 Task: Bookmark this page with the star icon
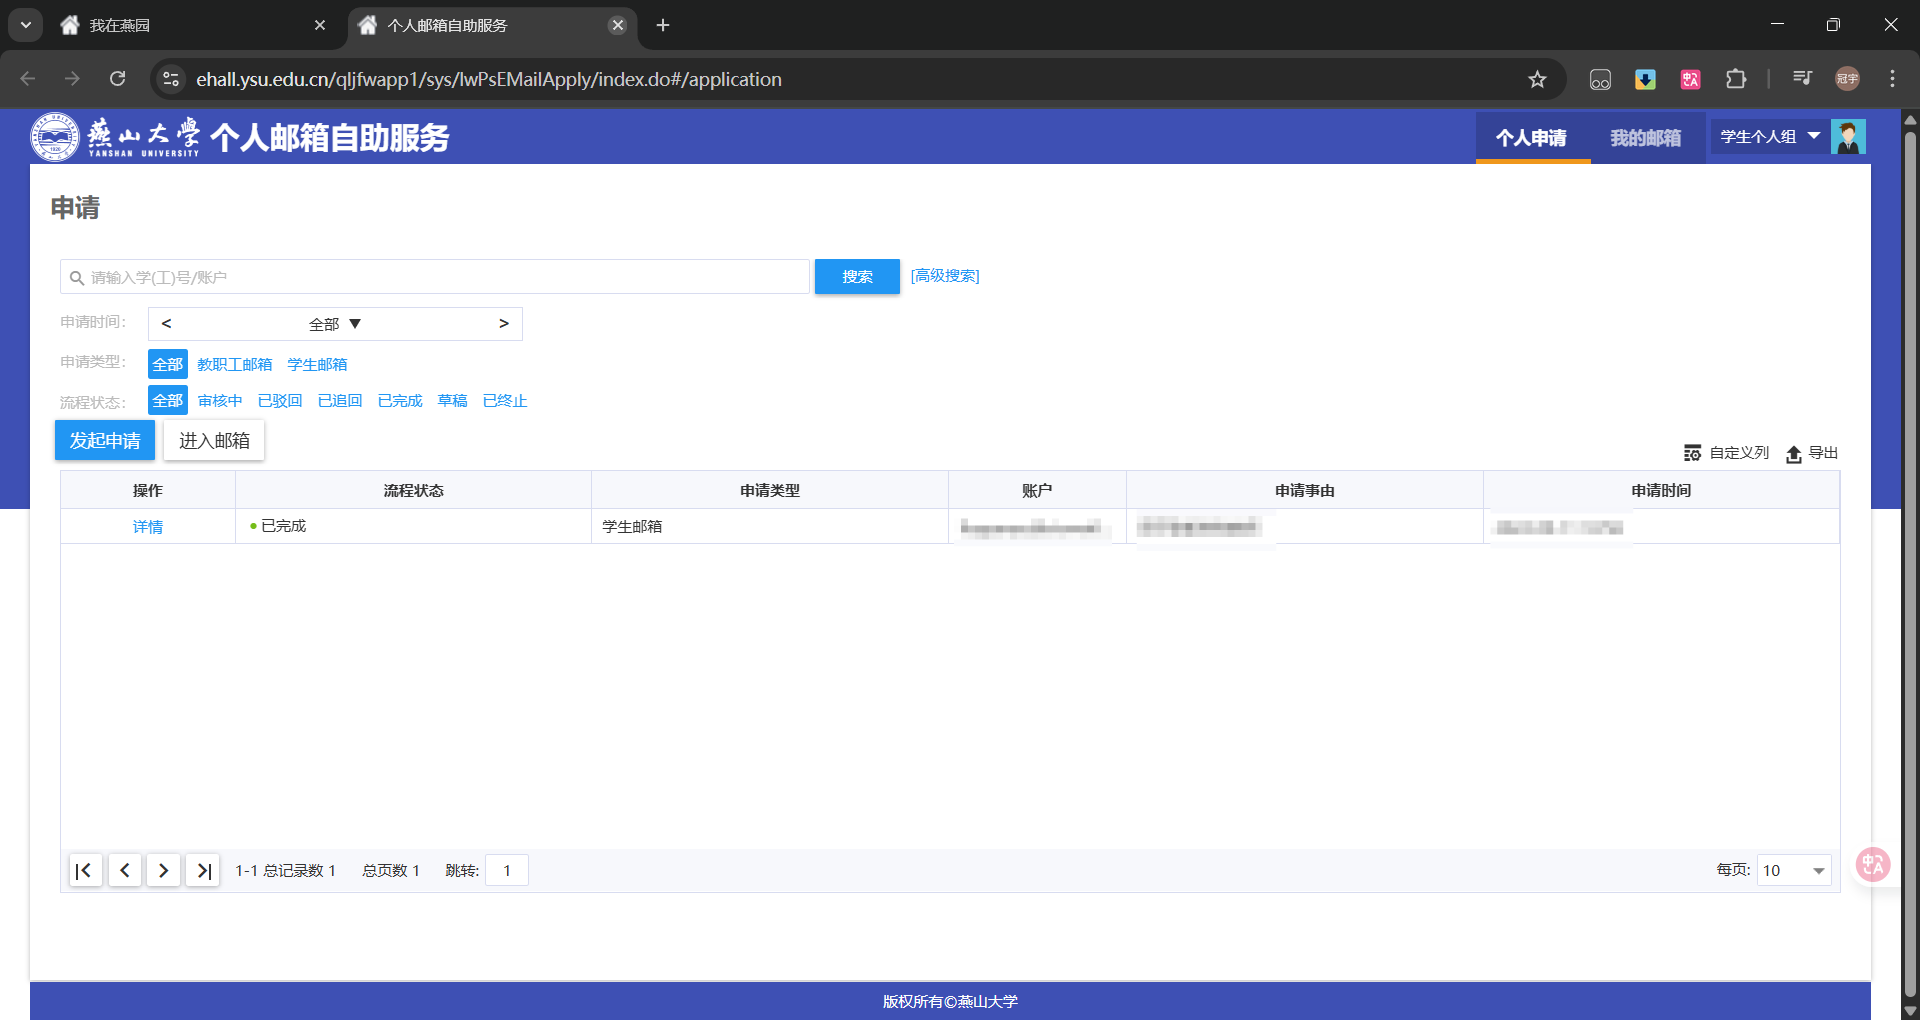point(1537,79)
